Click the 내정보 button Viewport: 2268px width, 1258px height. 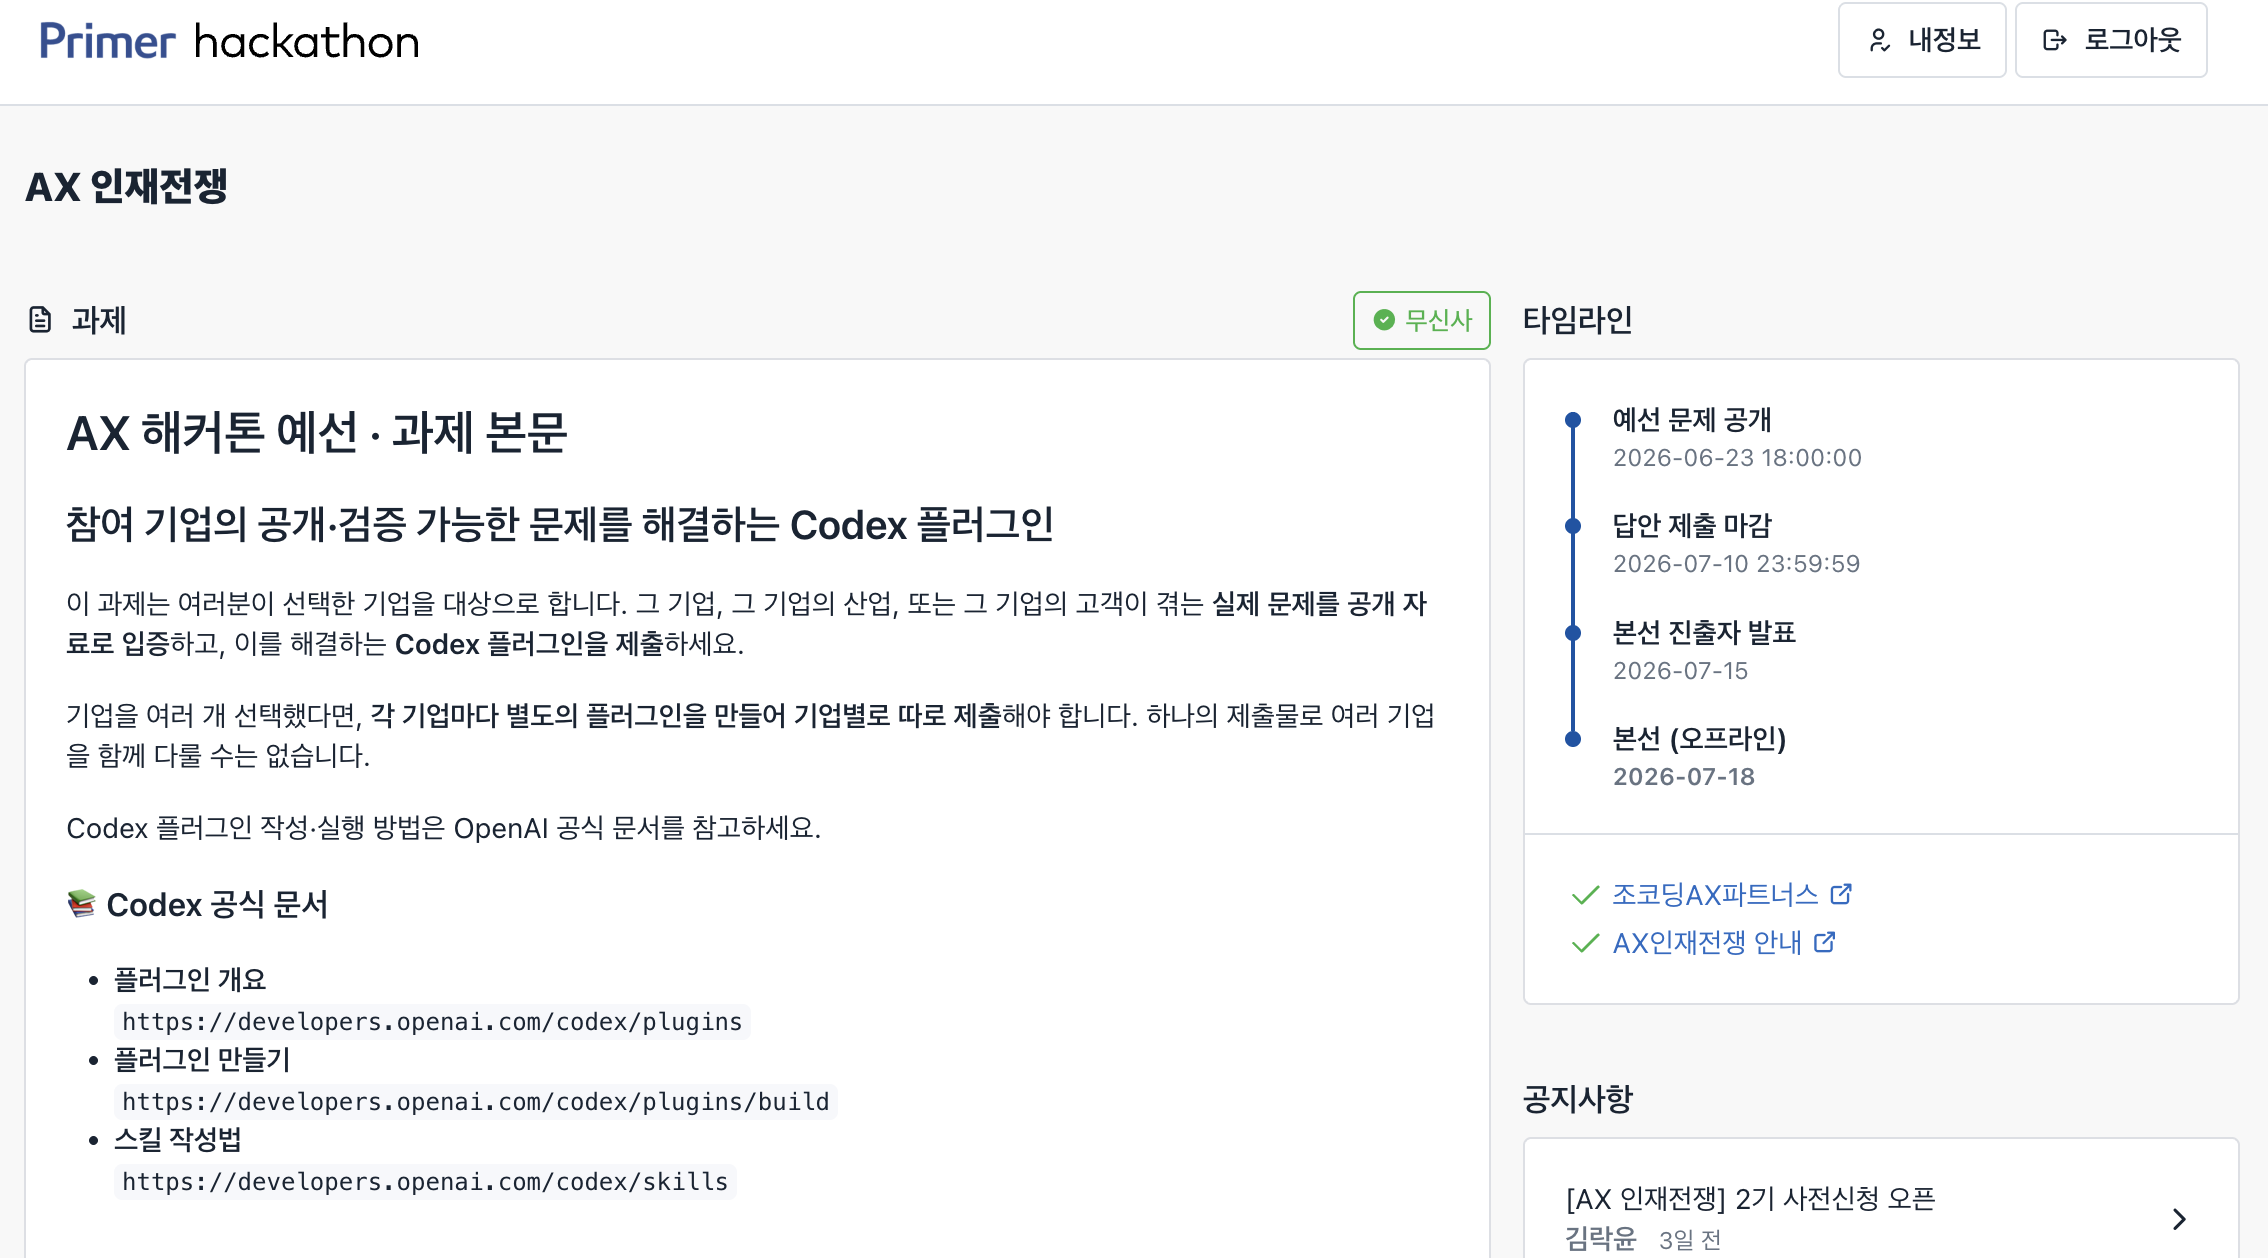1922,40
